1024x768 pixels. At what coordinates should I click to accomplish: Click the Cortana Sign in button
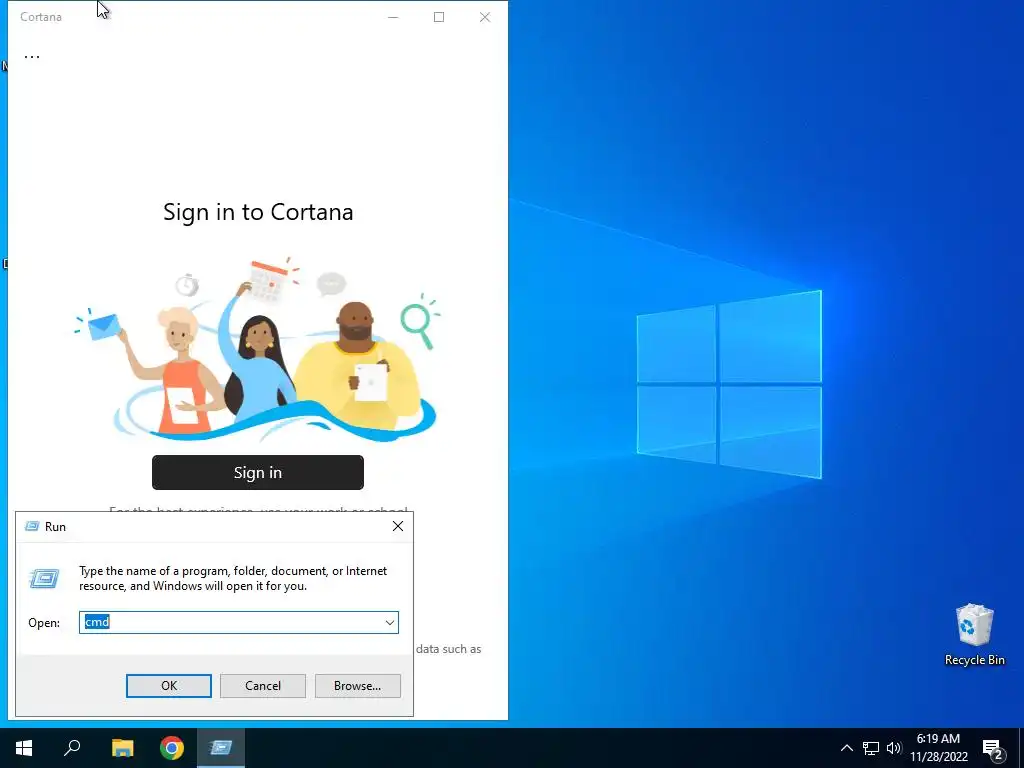(x=257, y=472)
